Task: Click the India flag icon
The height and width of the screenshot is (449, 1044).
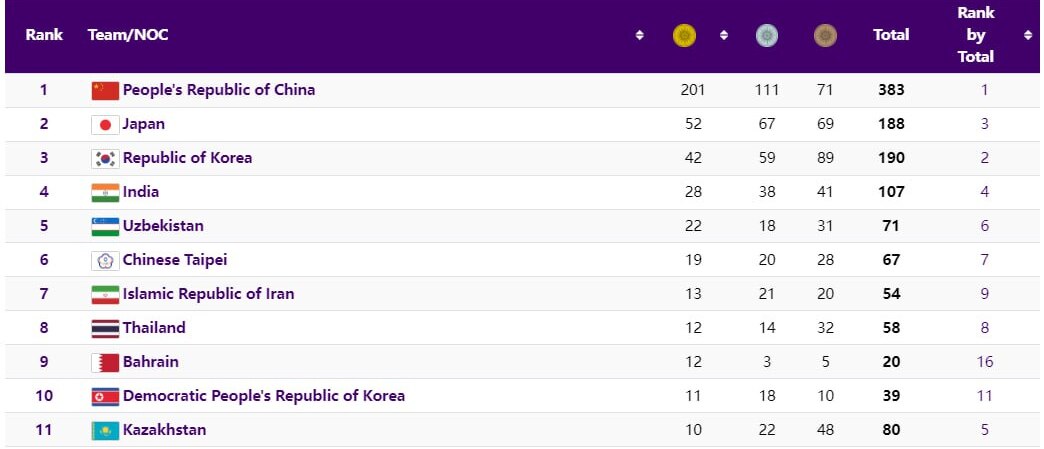Action: 105,192
